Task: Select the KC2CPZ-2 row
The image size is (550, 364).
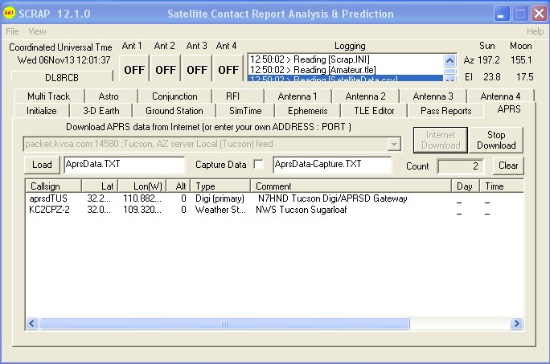Action: (275, 210)
